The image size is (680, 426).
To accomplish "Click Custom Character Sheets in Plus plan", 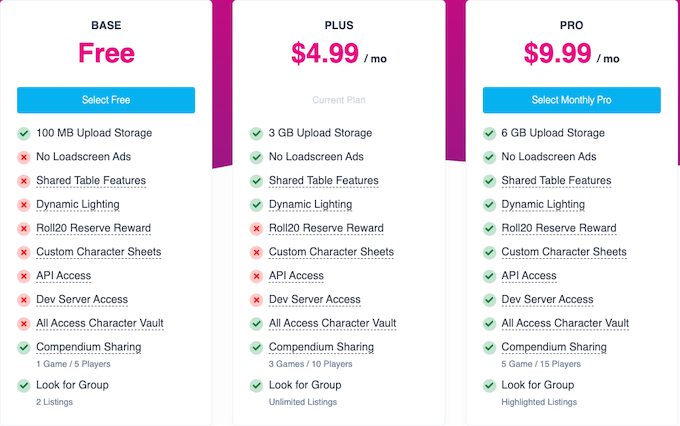I will 331,252.
